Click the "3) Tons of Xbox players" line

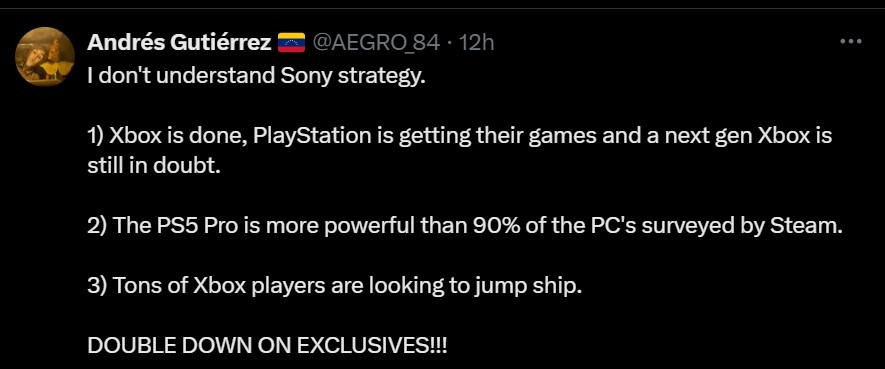pos(334,287)
